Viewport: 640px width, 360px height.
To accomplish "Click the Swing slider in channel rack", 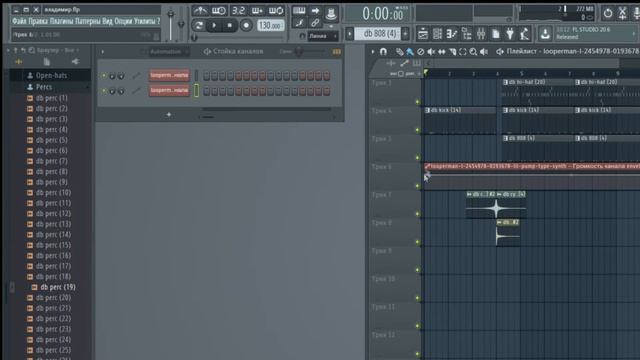I will [x=300, y=51].
